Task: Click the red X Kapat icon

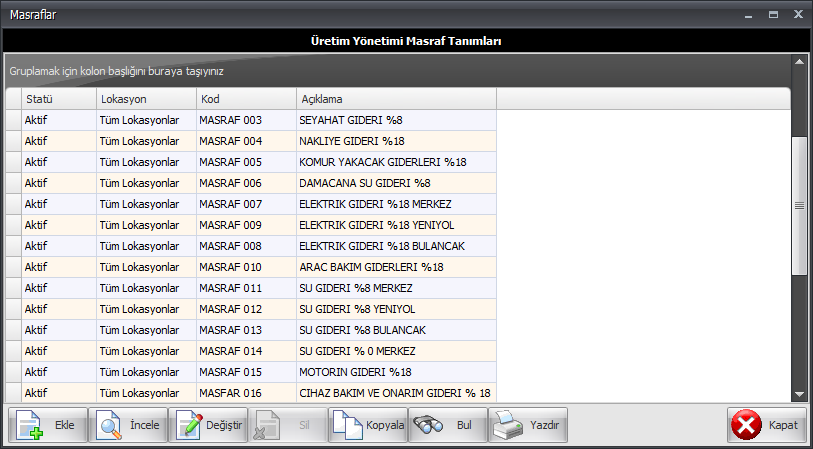Action: (746, 425)
